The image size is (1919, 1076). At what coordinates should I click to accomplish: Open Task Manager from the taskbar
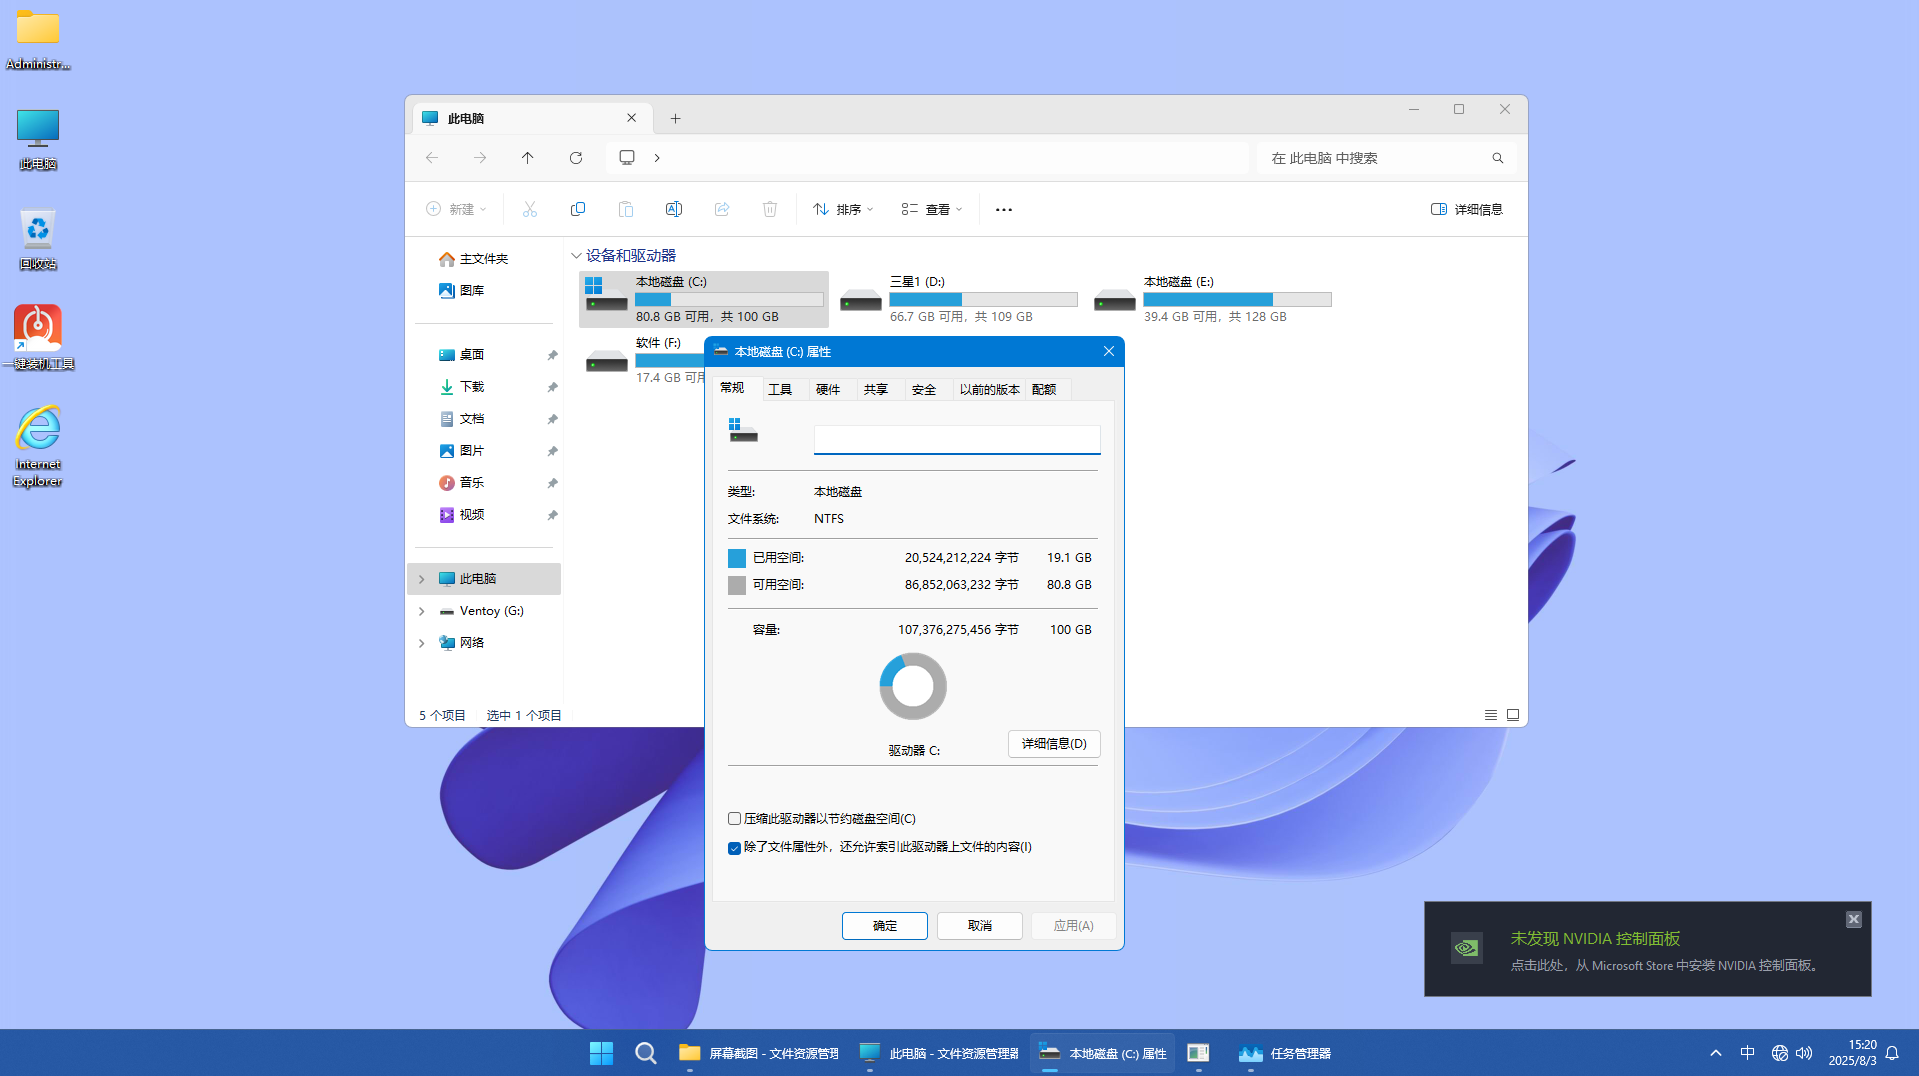pos(1285,1053)
